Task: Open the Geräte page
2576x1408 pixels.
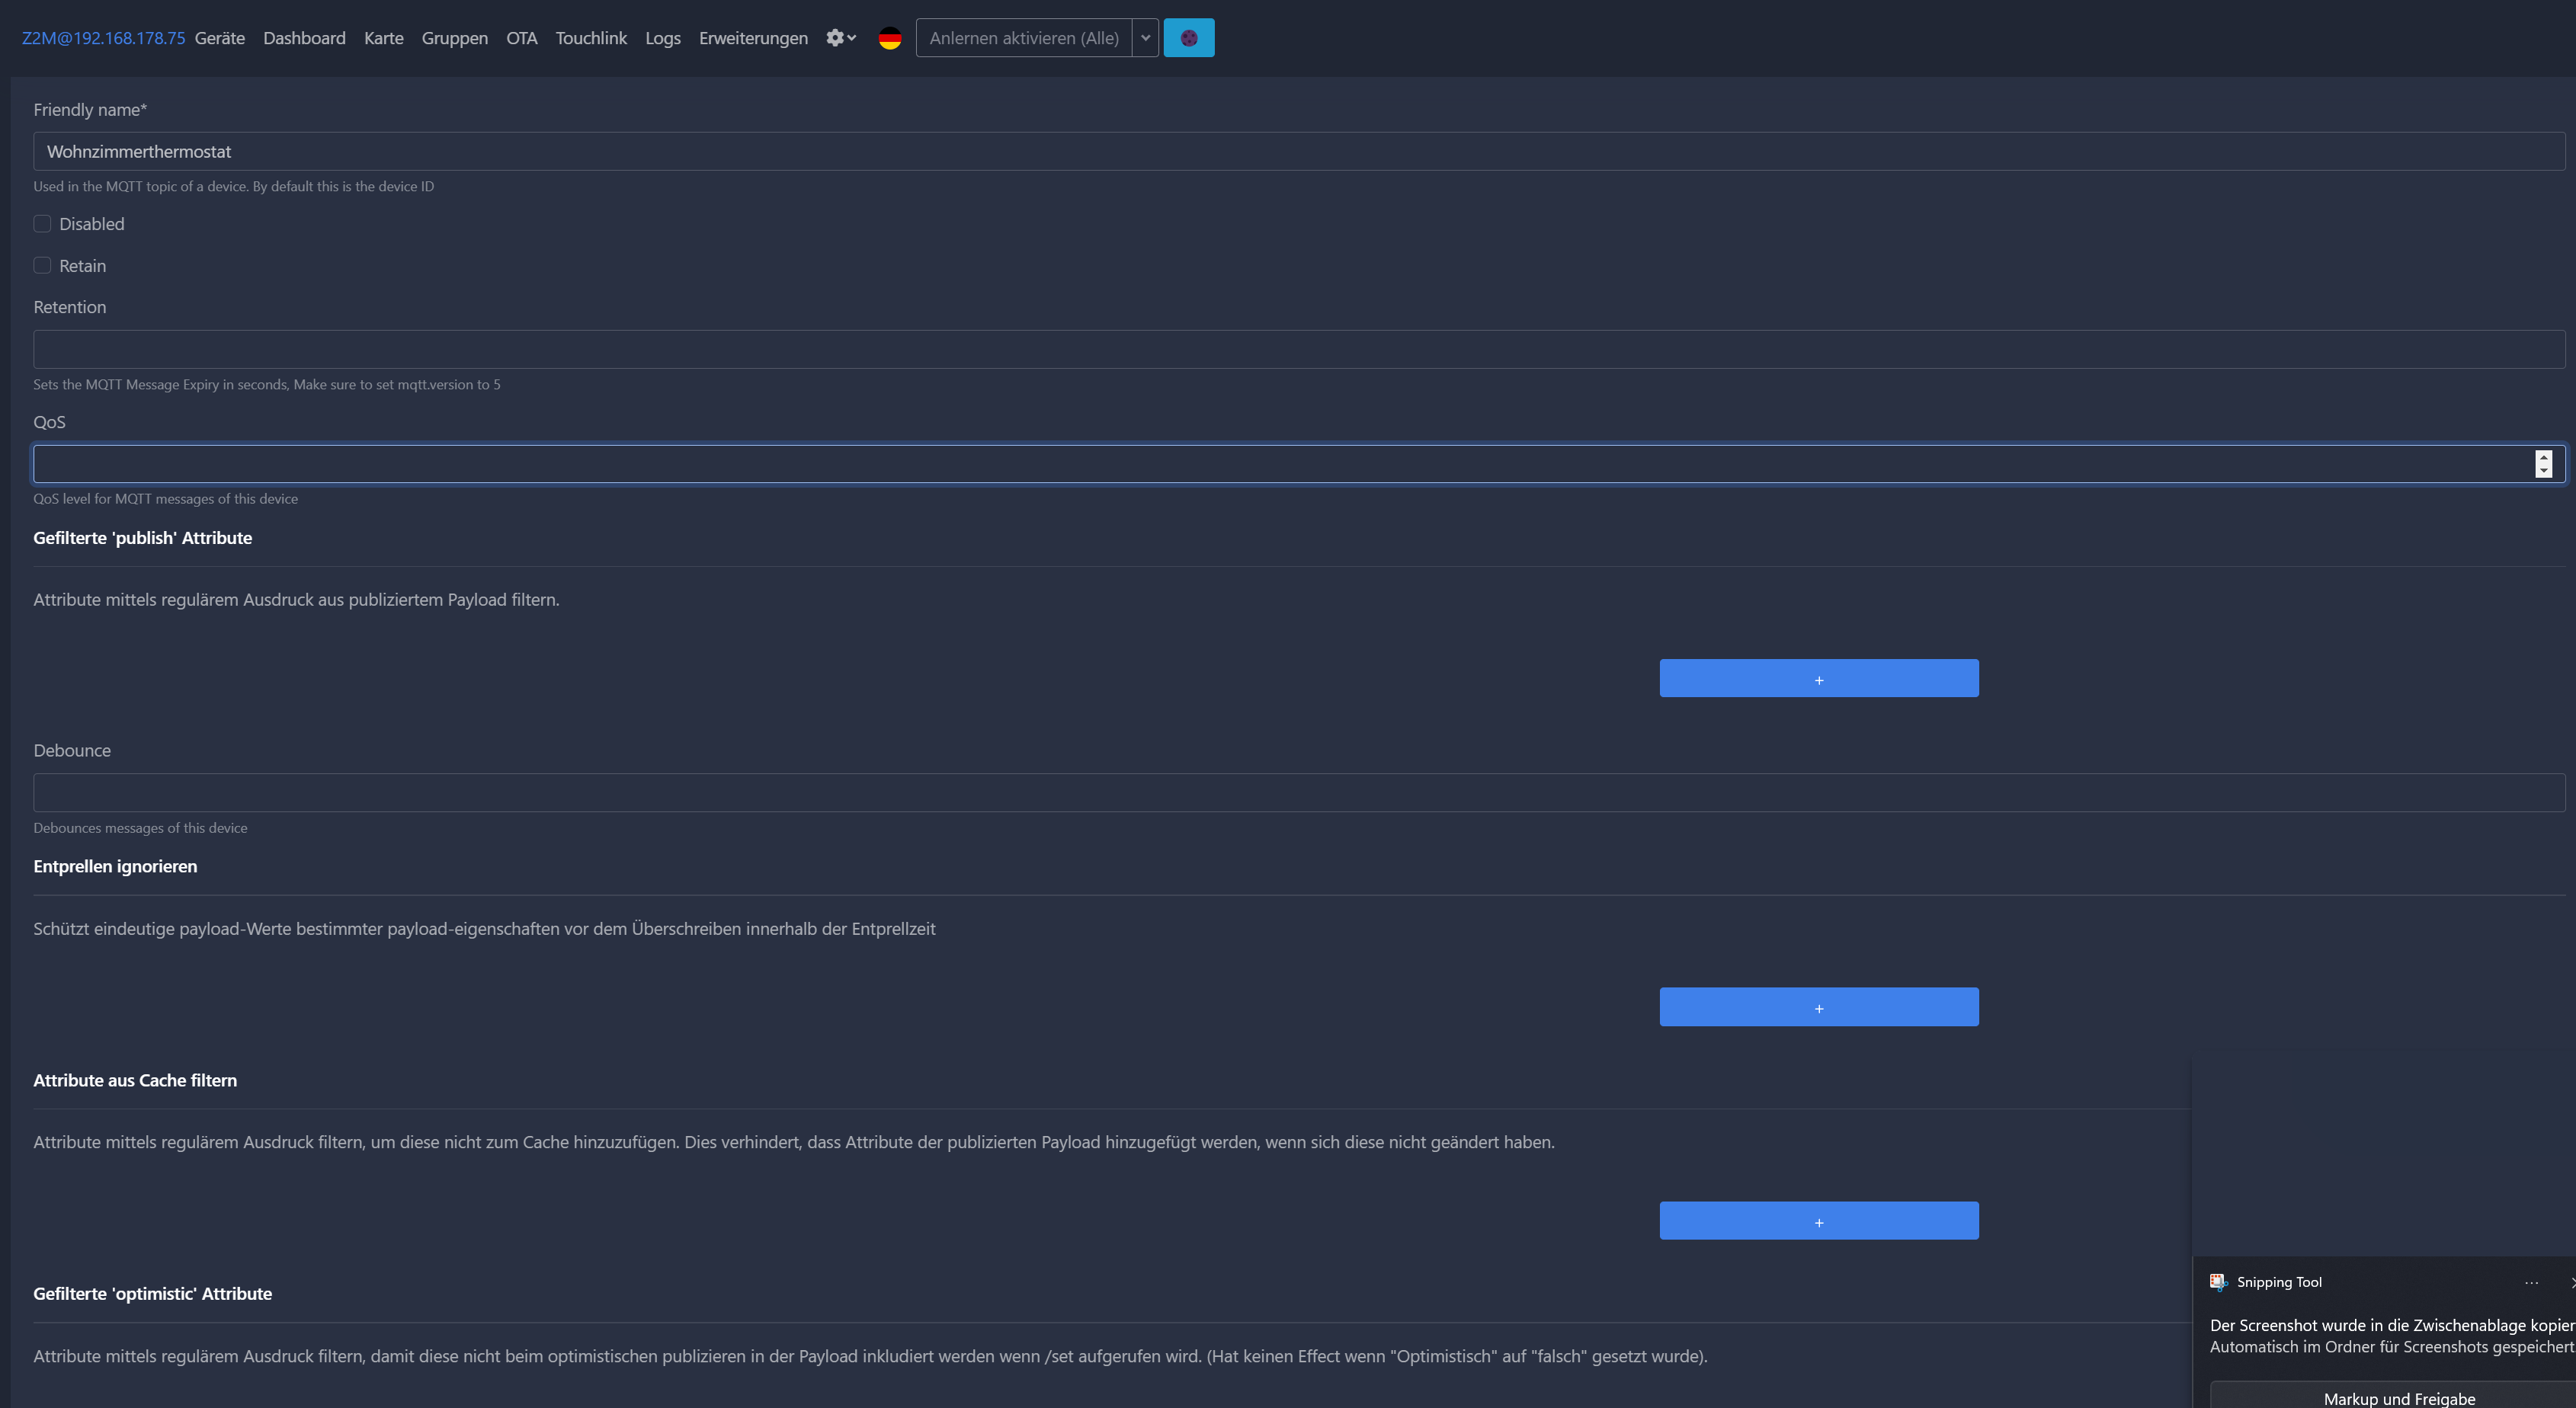Action: [x=219, y=38]
